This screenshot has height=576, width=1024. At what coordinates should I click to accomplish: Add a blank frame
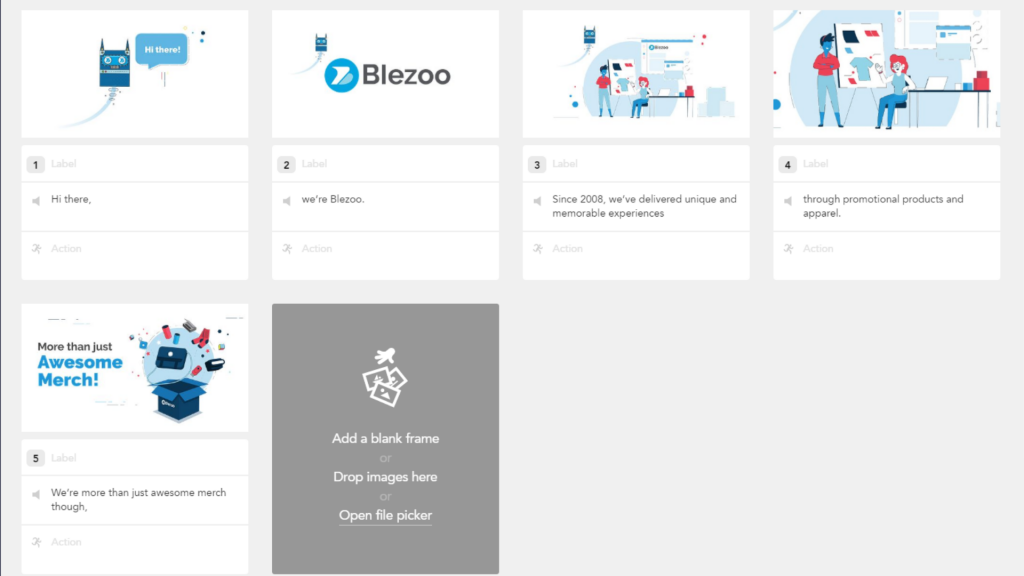coord(385,438)
